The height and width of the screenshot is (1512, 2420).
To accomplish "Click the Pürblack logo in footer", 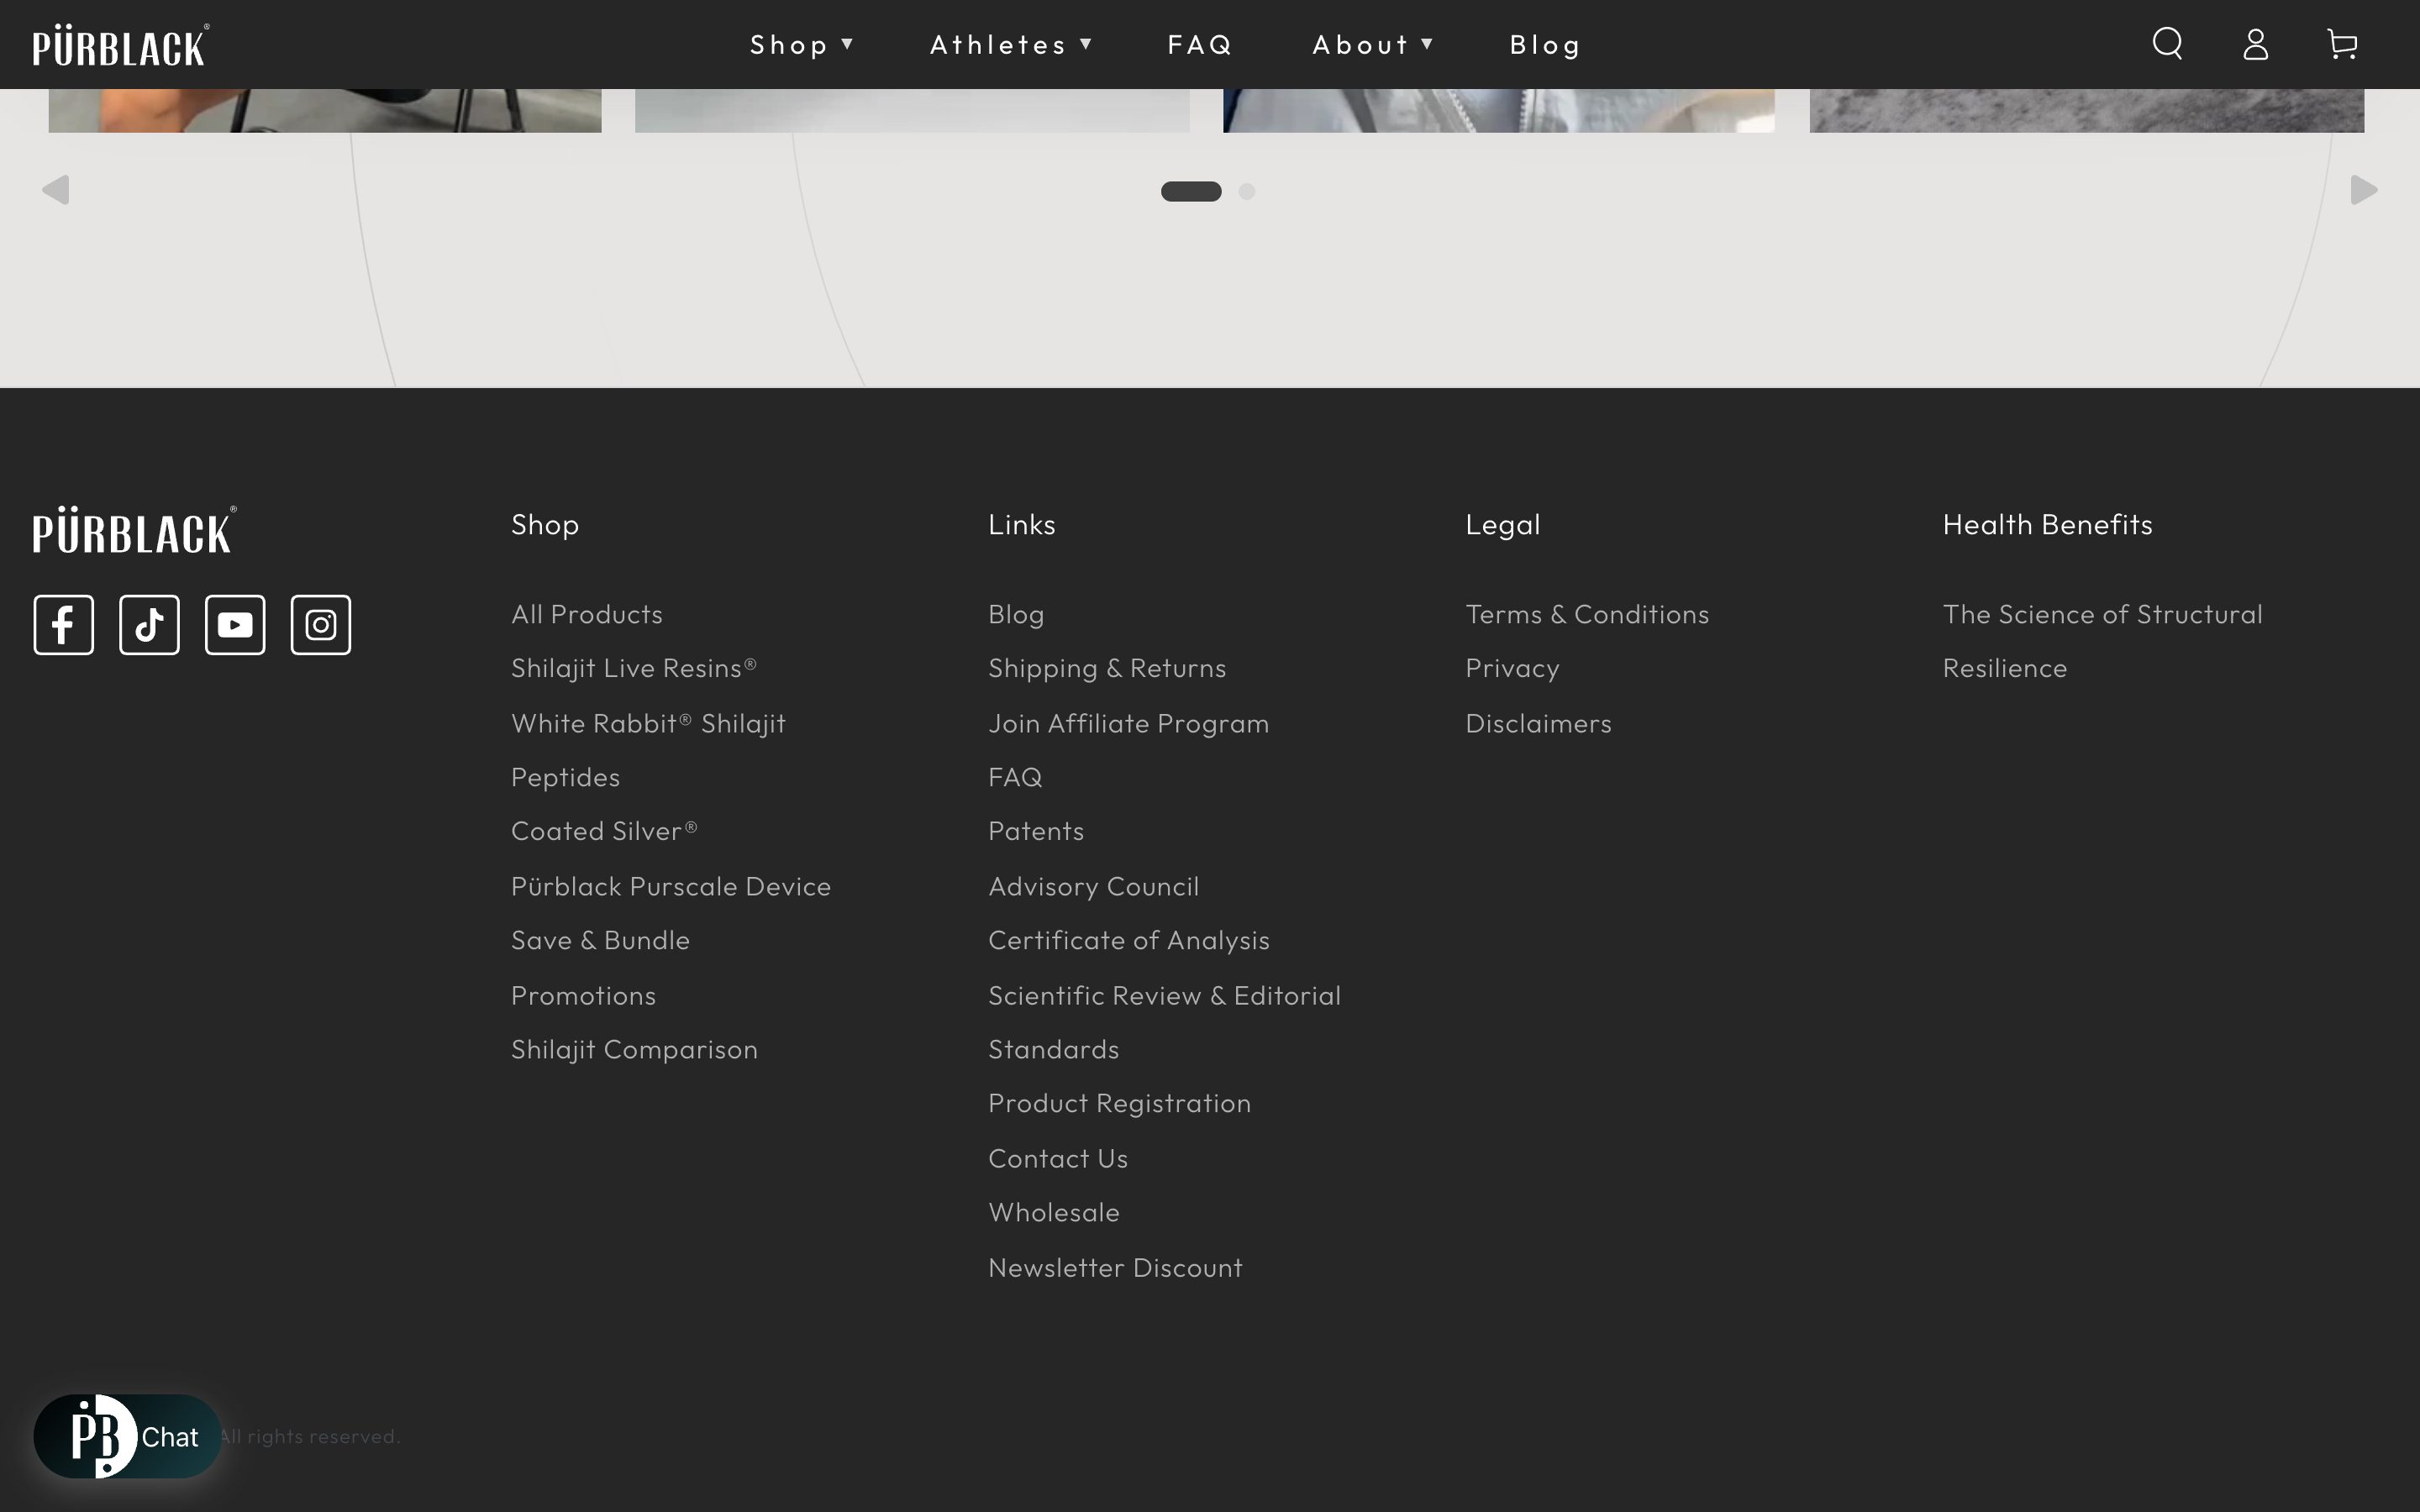I will pyautogui.click(x=135, y=530).
